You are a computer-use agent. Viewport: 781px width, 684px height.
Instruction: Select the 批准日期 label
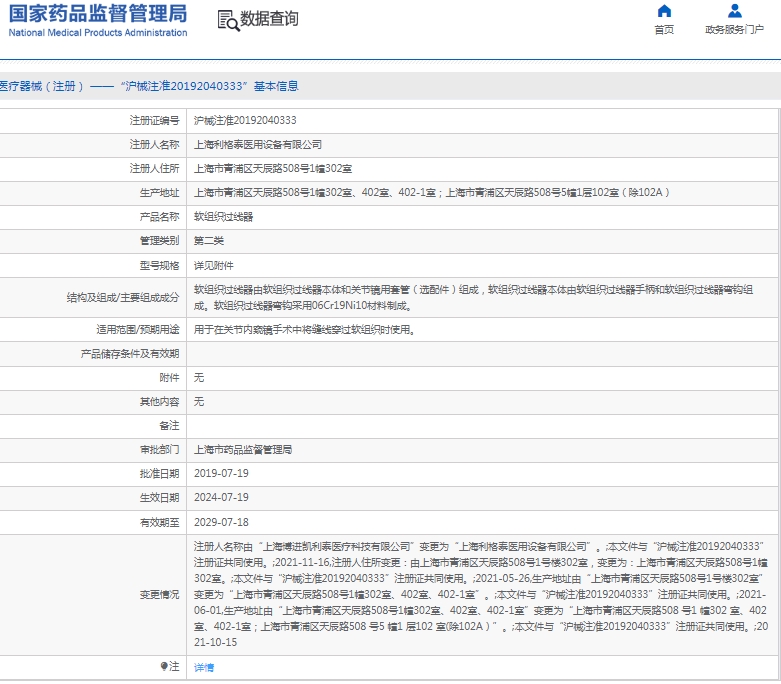[x=159, y=474]
